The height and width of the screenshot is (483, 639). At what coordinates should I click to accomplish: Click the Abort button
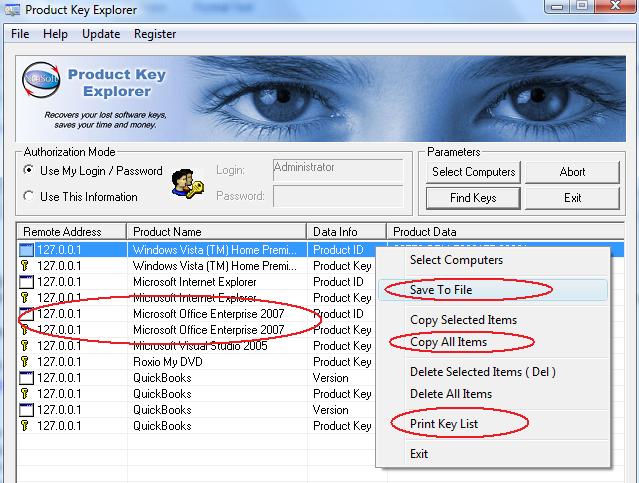pyautogui.click(x=573, y=172)
